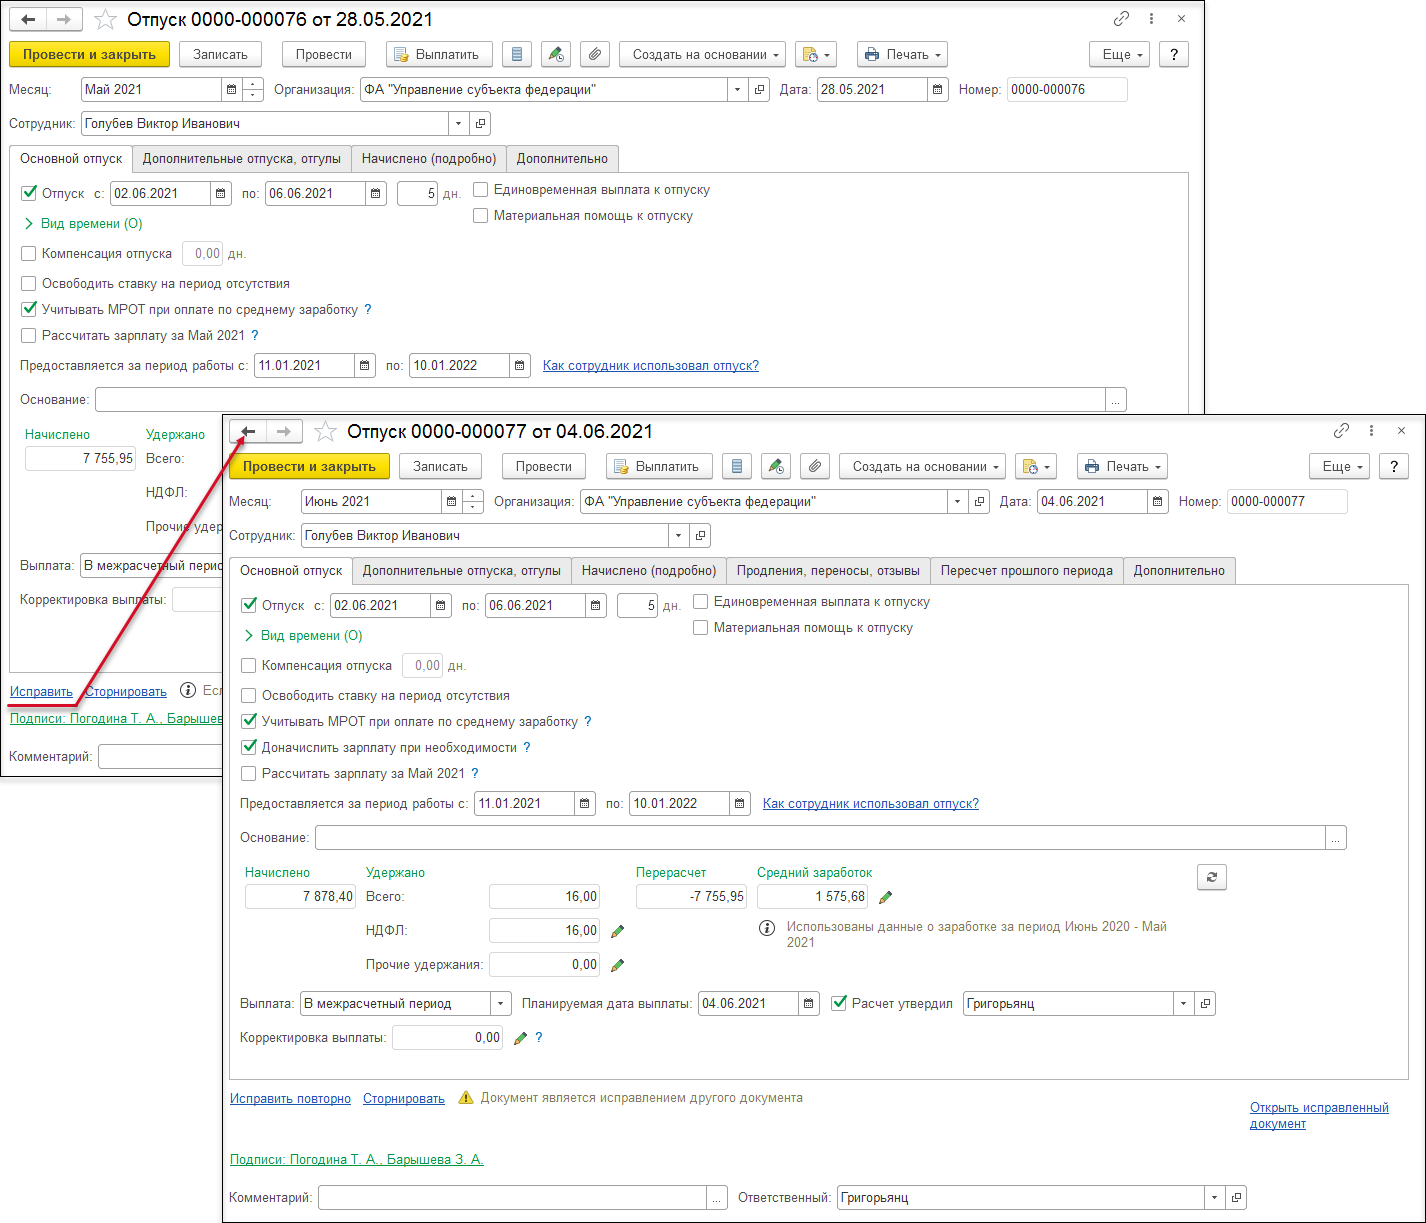
Task: Edit Прочие удержания with pencil icon
Action: pos(617,965)
